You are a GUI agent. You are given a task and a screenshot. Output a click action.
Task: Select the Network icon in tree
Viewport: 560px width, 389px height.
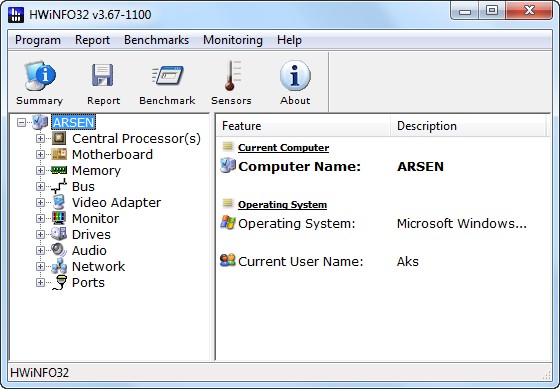[59, 266]
